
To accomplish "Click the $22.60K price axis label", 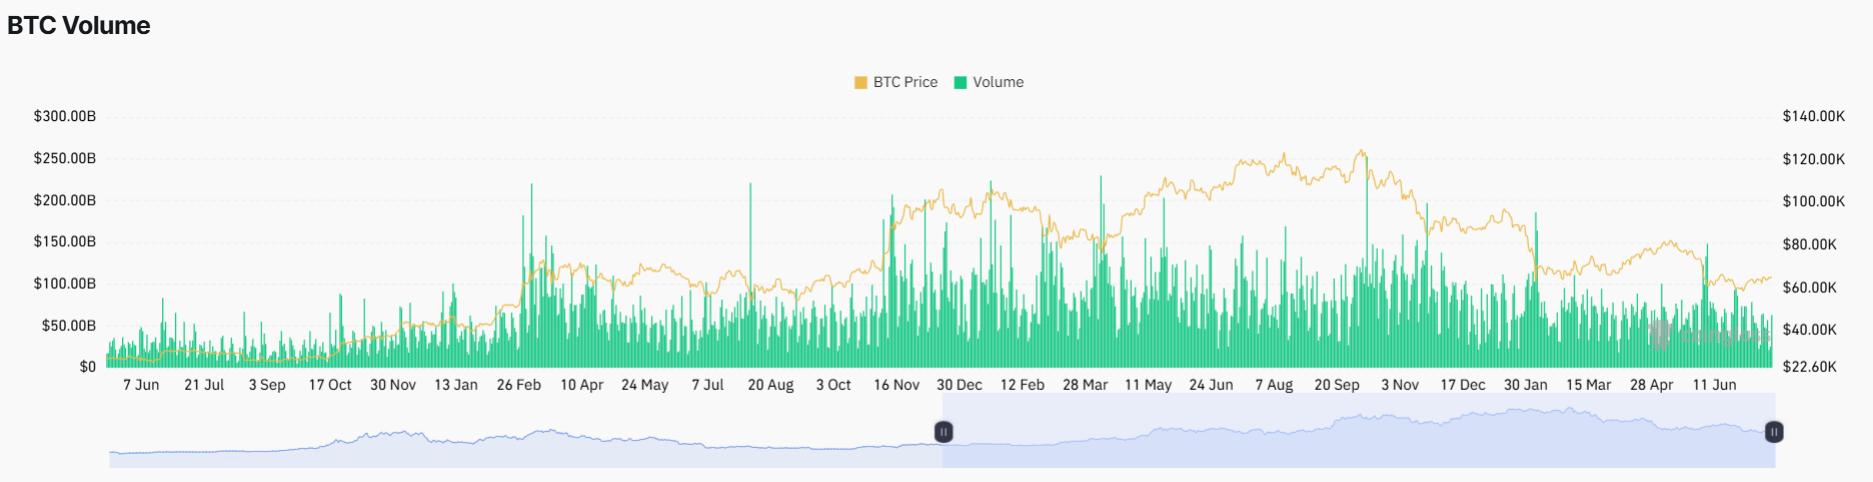I will coord(1810,367).
